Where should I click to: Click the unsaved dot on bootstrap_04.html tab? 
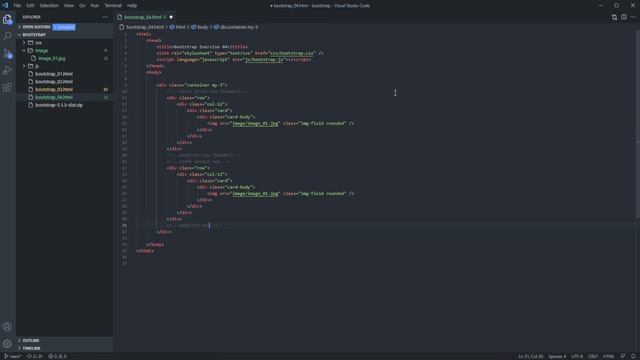(x=171, y=17)
